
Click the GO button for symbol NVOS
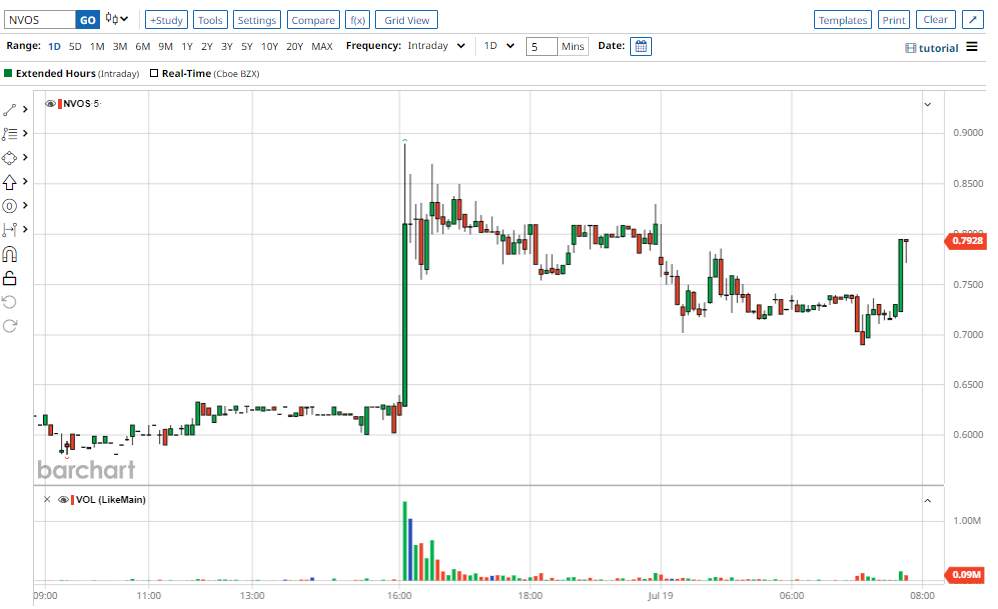[x=87, y=20]
